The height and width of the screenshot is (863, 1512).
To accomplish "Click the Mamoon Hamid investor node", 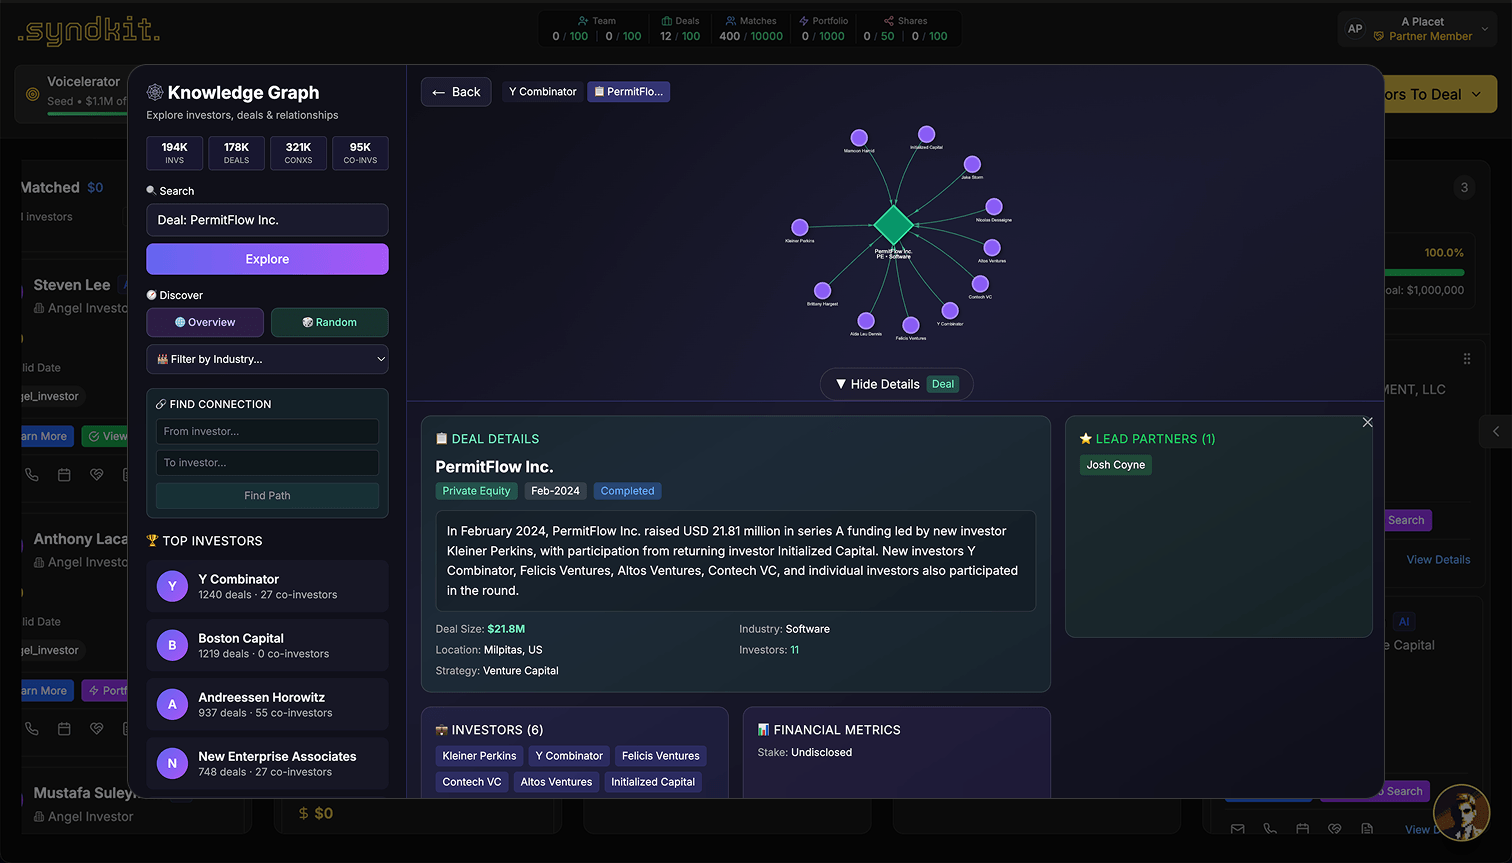I will [x=859, y=138].
